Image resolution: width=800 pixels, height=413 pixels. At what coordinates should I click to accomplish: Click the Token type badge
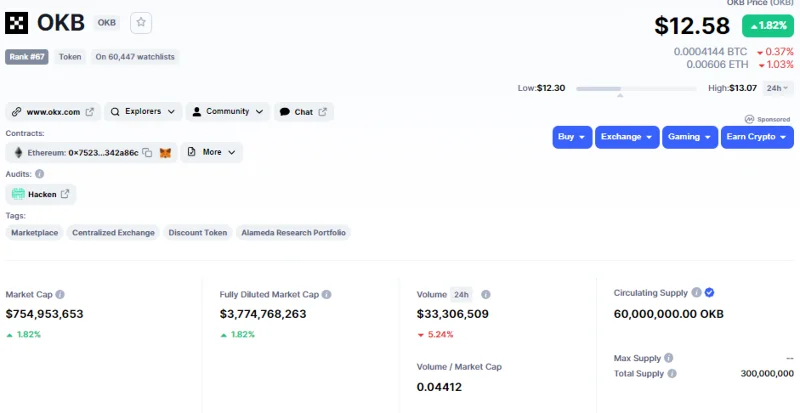coord(70,57)
